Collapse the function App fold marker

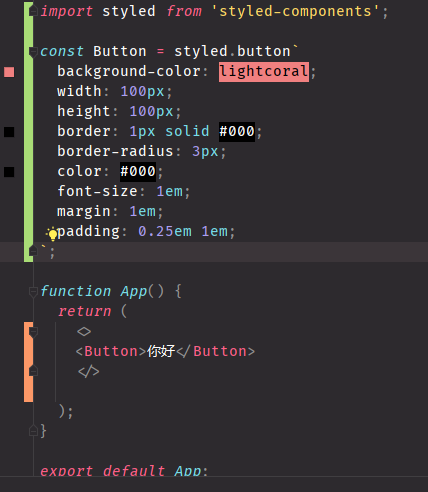(x=33, y=292)
